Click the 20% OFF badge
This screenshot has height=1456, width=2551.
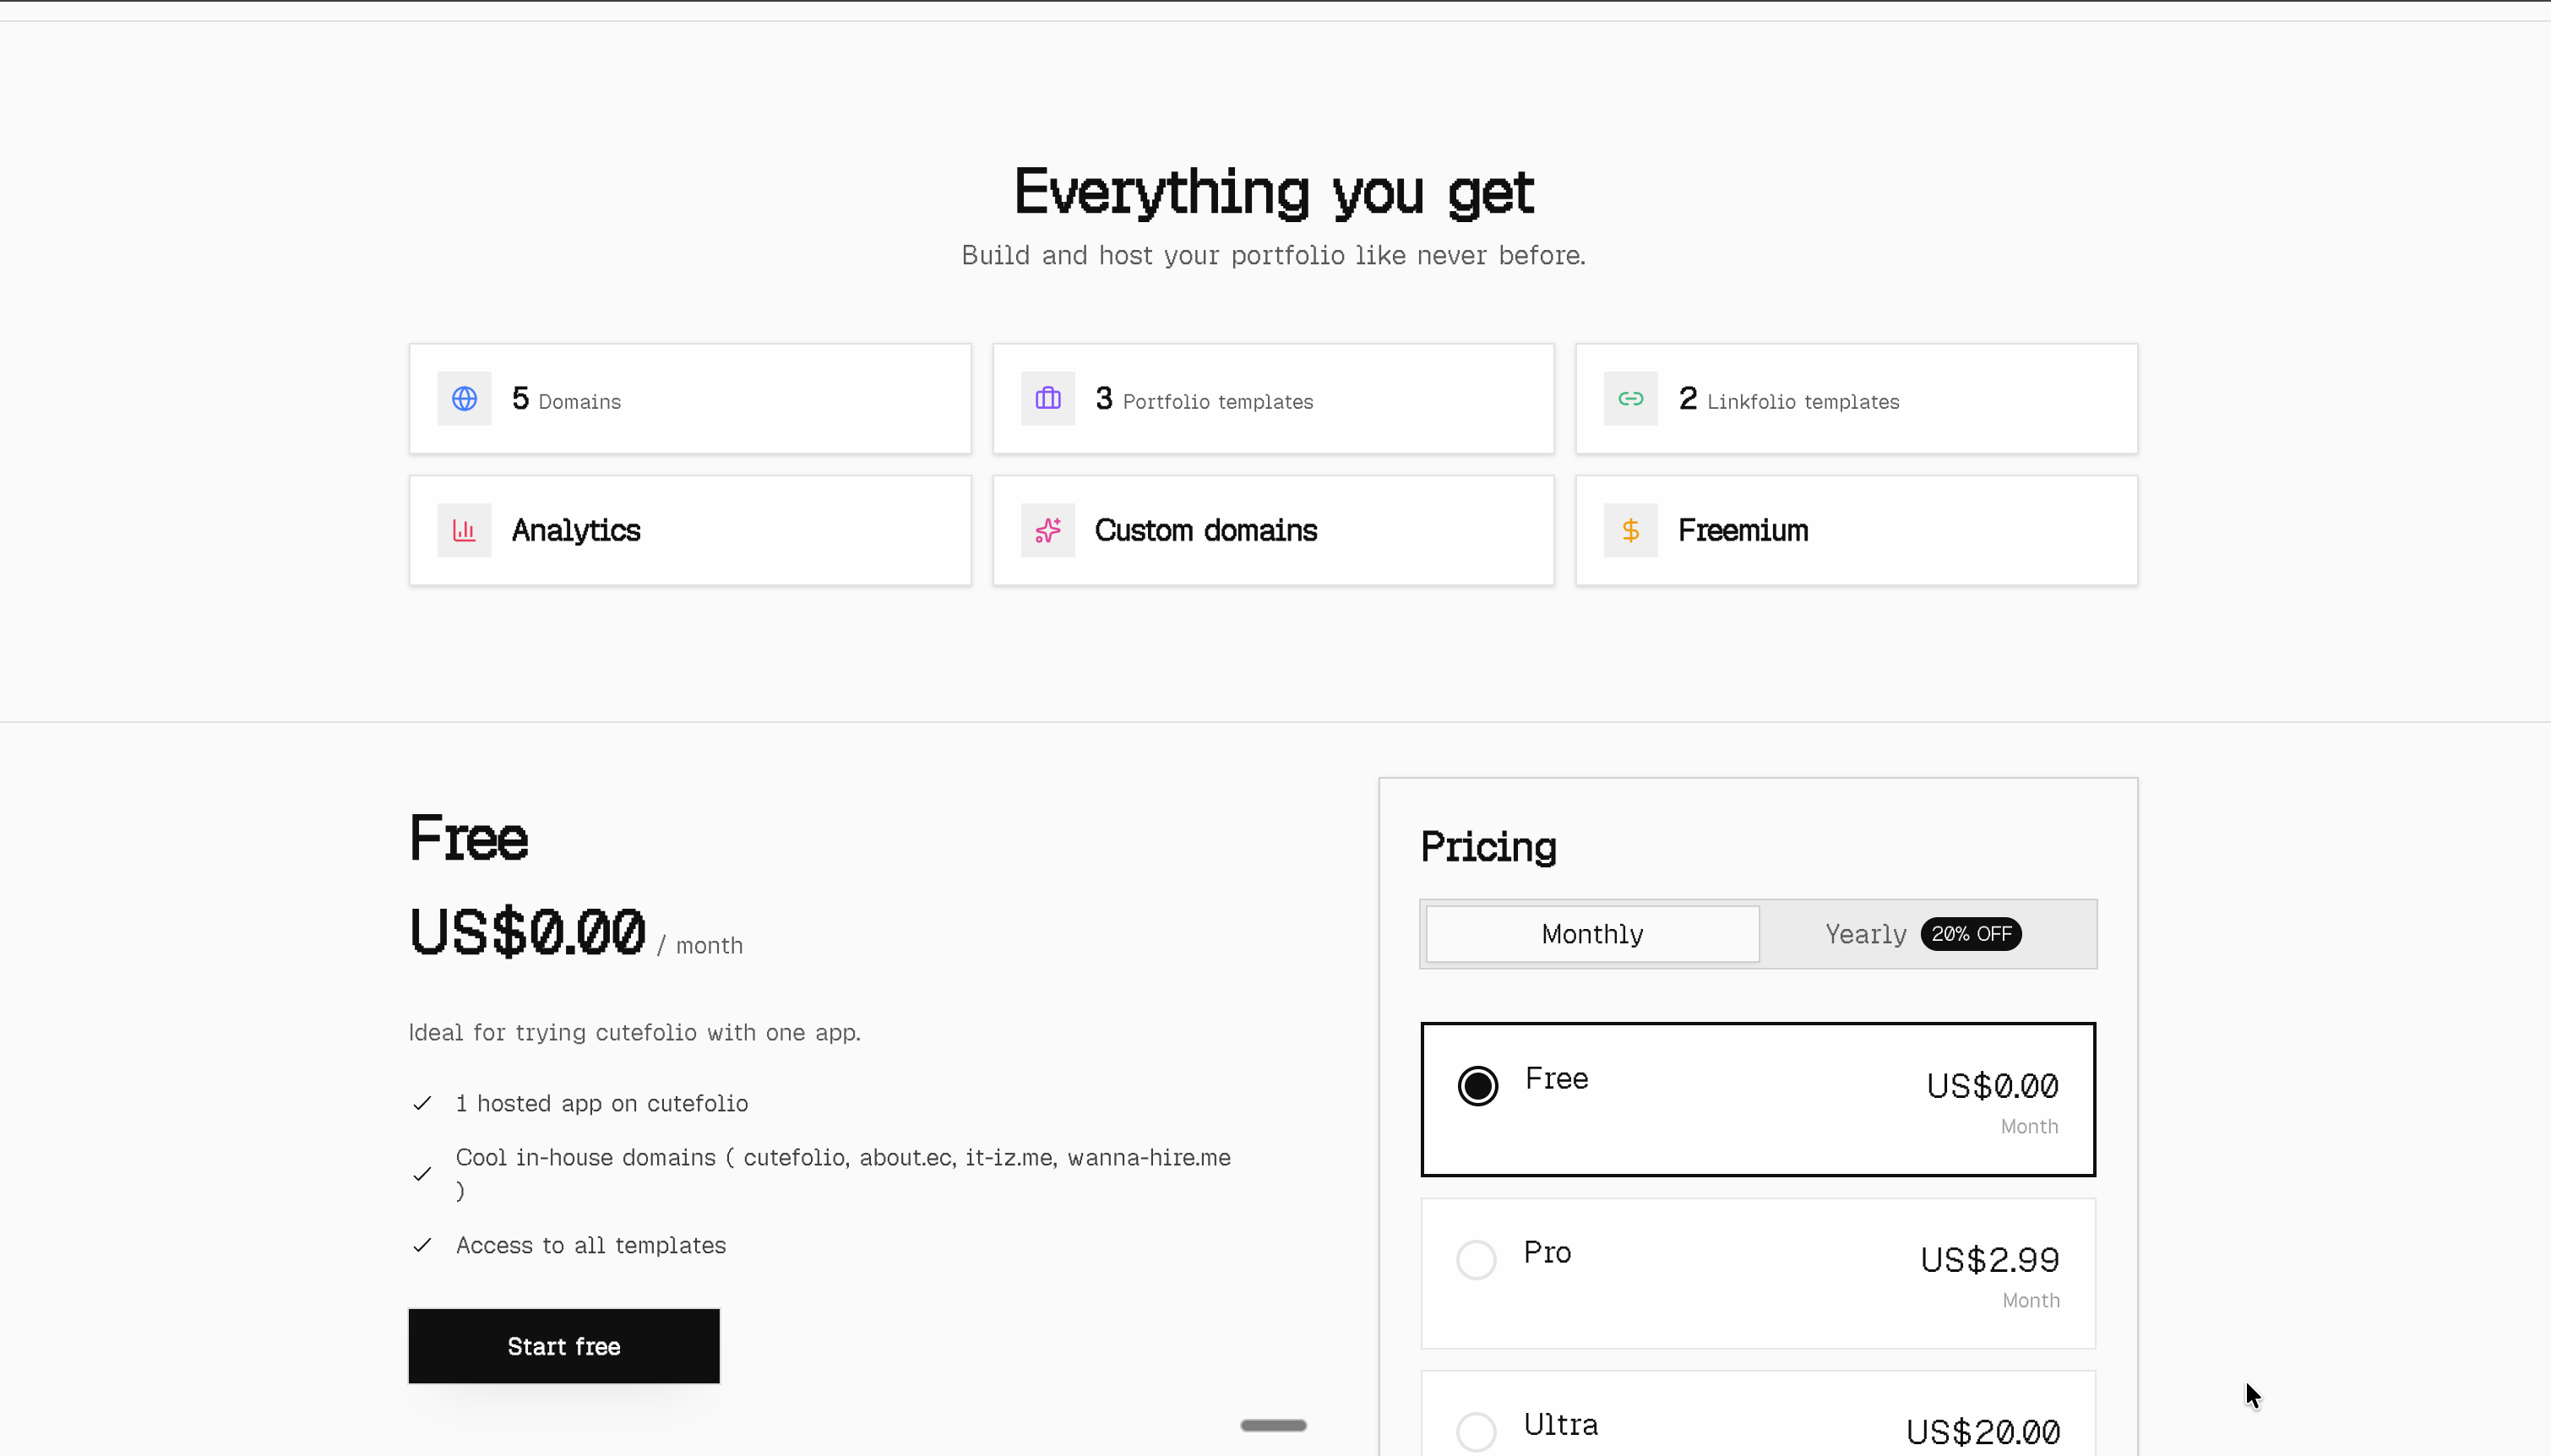pos(1970,934)
